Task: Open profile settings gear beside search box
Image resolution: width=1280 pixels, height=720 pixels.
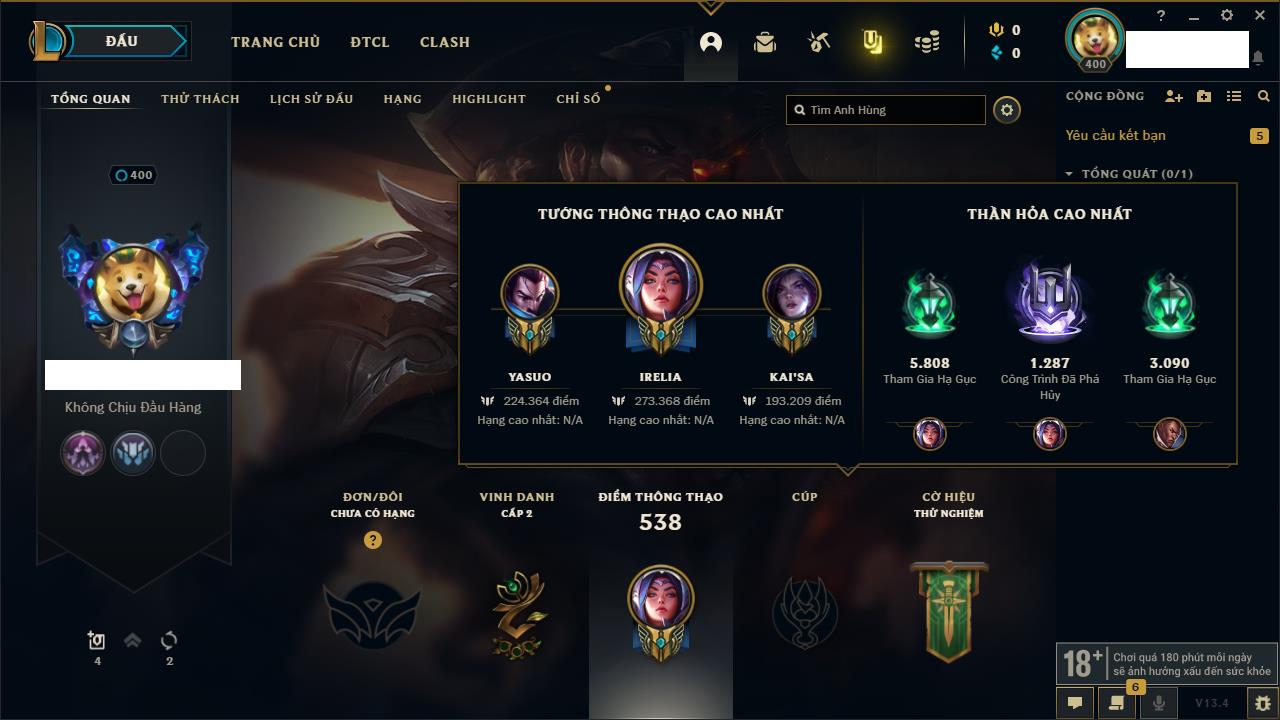Action: 1007,110
